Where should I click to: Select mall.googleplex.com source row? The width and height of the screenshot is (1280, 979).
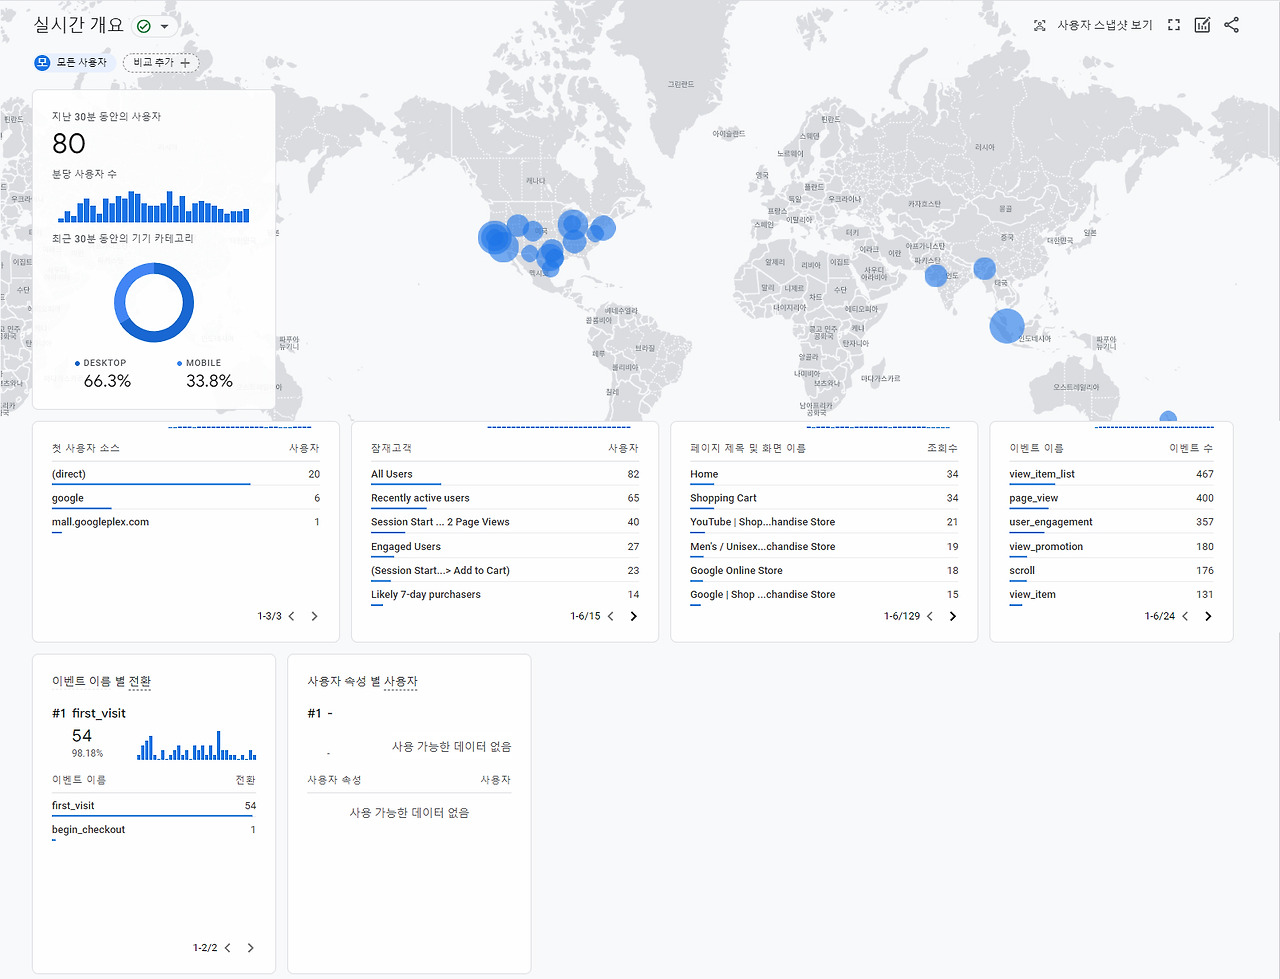click(x=186, y=523)
